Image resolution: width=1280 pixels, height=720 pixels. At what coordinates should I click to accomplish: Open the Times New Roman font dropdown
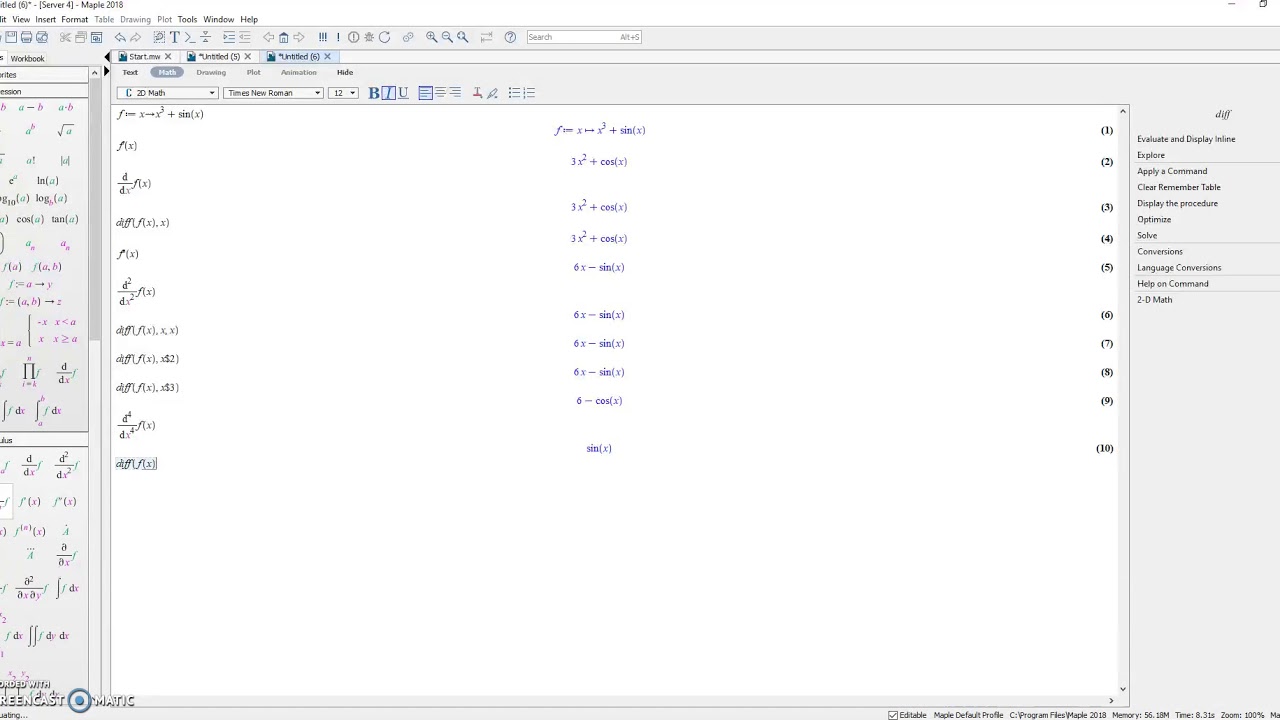(x=273, y=93)
